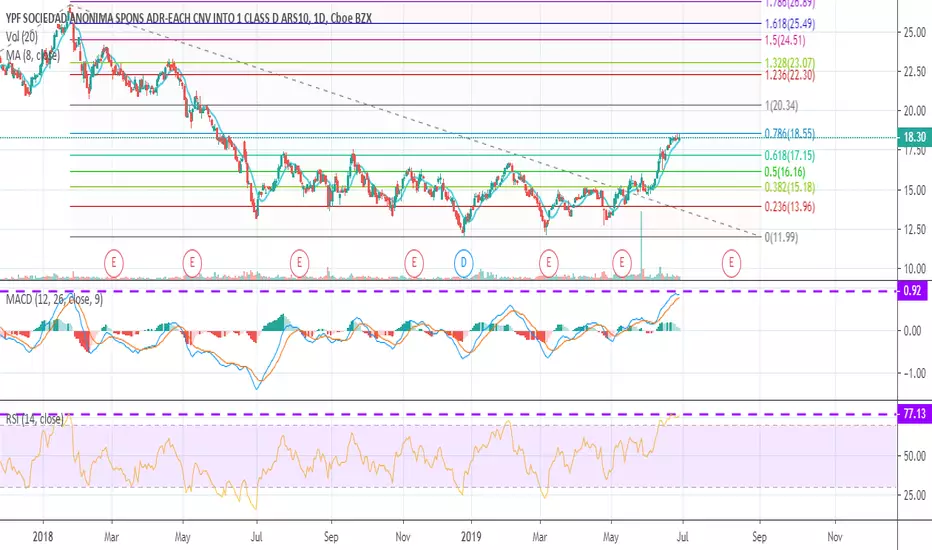Click the MACD axis 0.00 label
Screen dimensions: 932x550
(912, 331)
